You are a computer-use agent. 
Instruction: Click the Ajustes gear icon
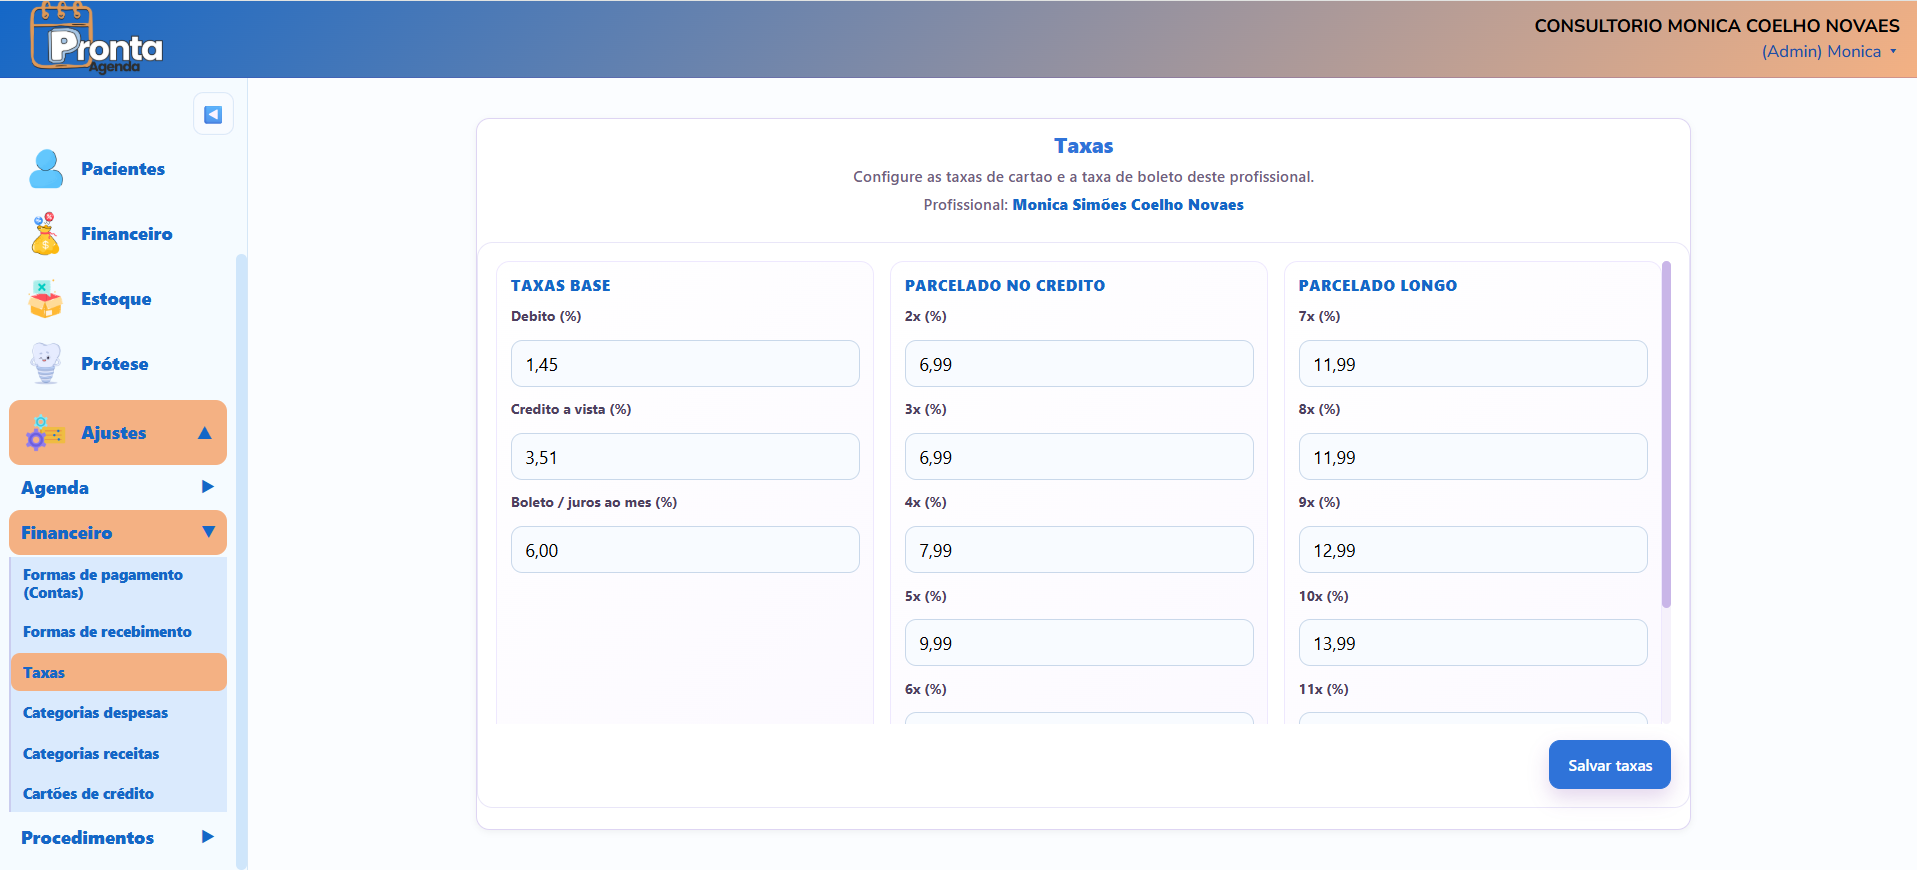(44, 433)
